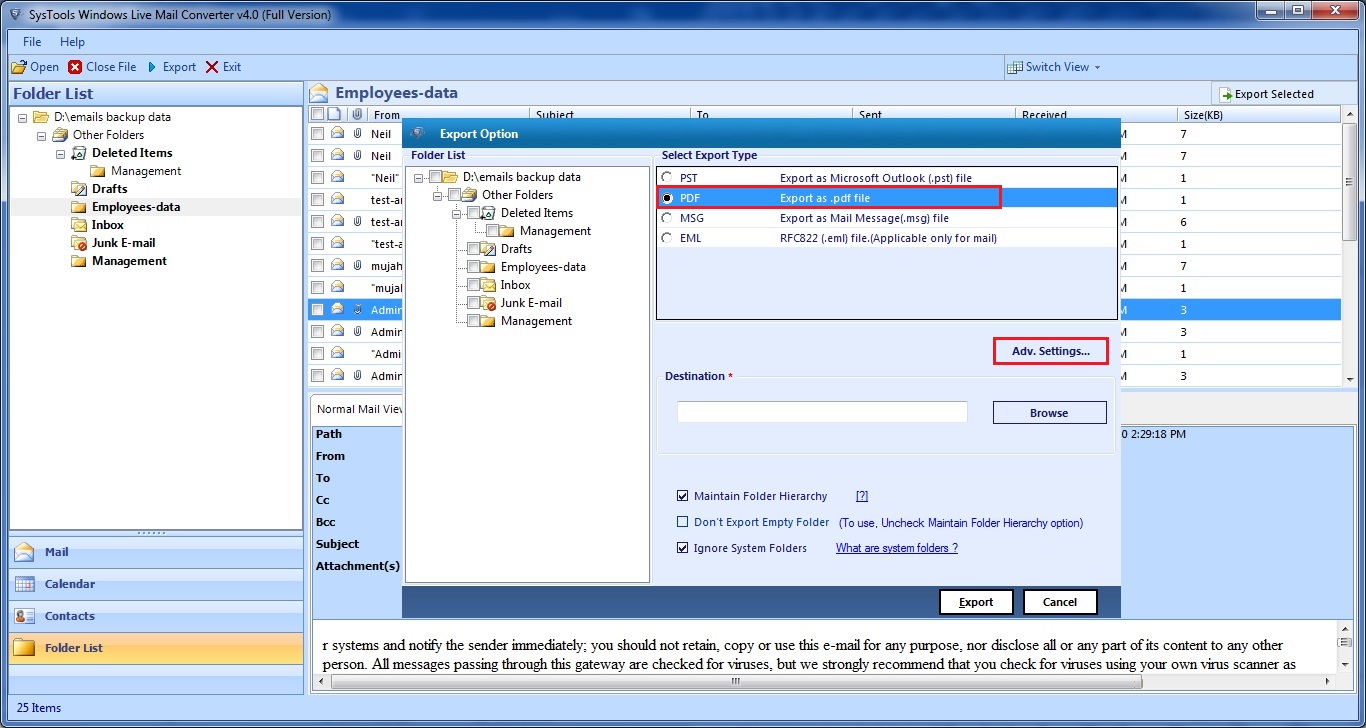1366x728 pixels.
Task: Tick Employees-data checkbox in export folder tree
Action: tap(474, 267)
